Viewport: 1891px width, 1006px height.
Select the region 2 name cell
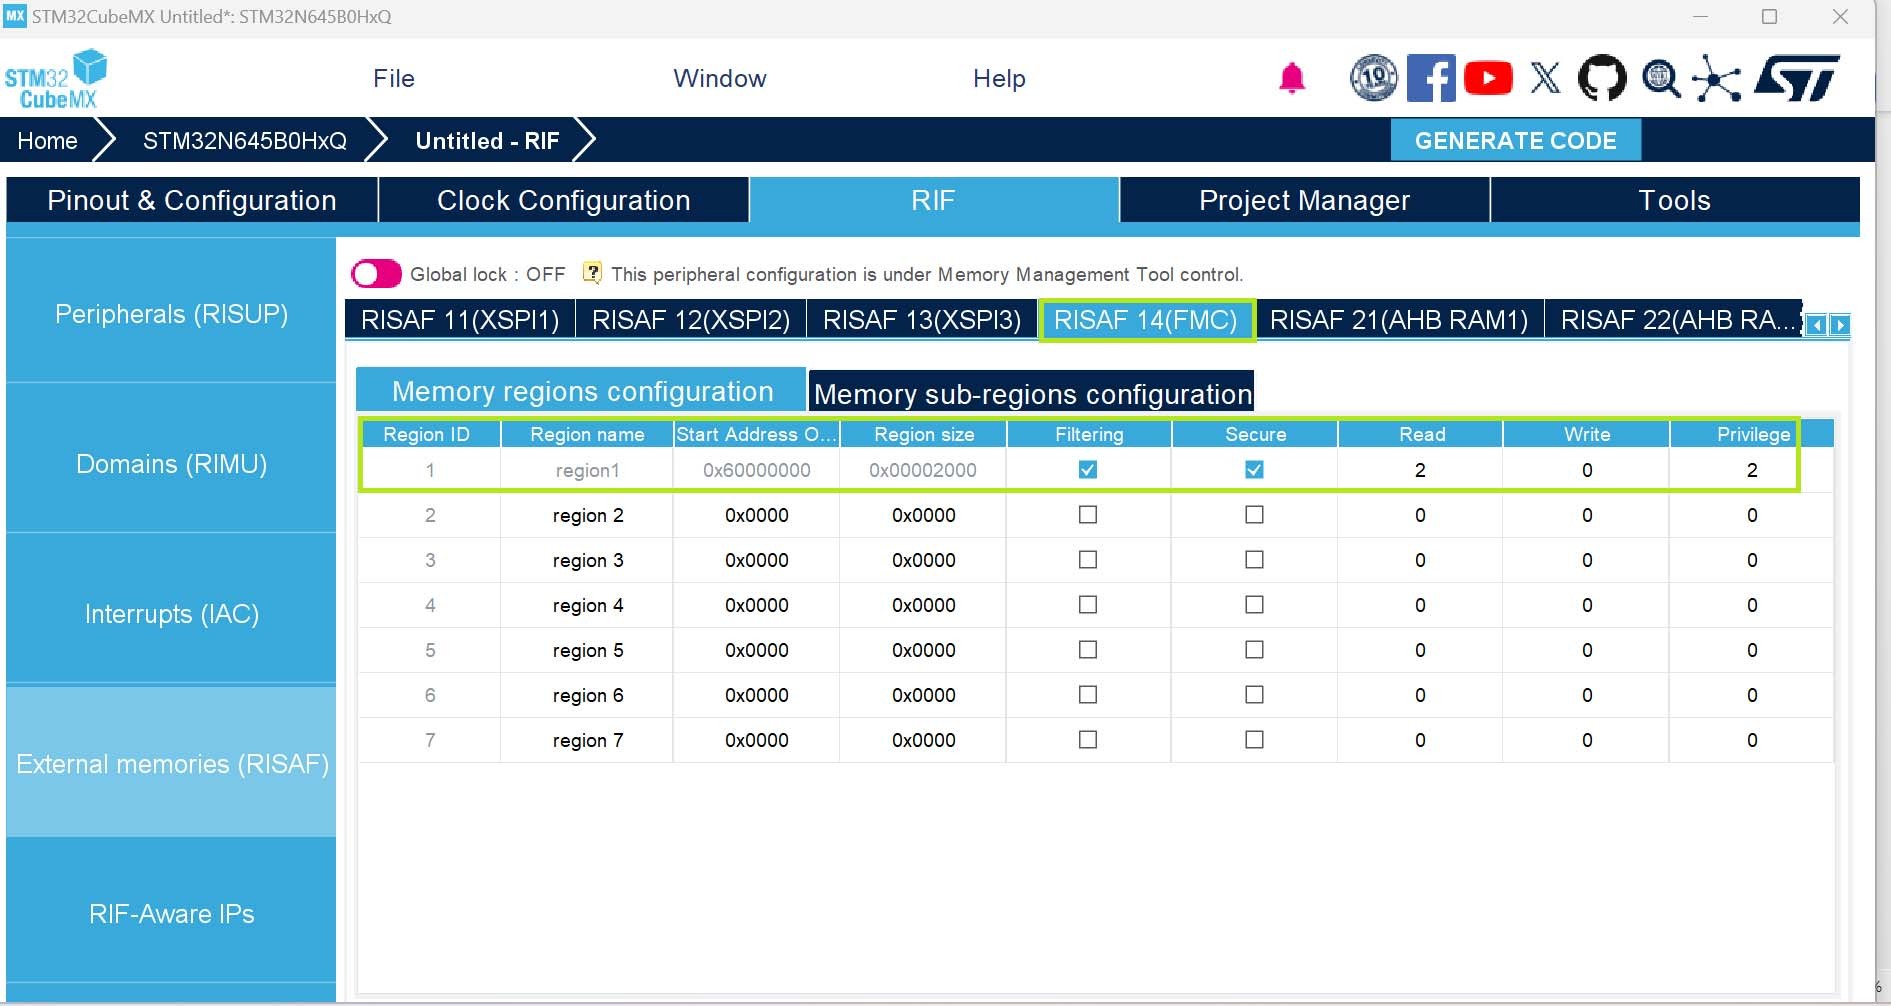(x=587, y=515)
